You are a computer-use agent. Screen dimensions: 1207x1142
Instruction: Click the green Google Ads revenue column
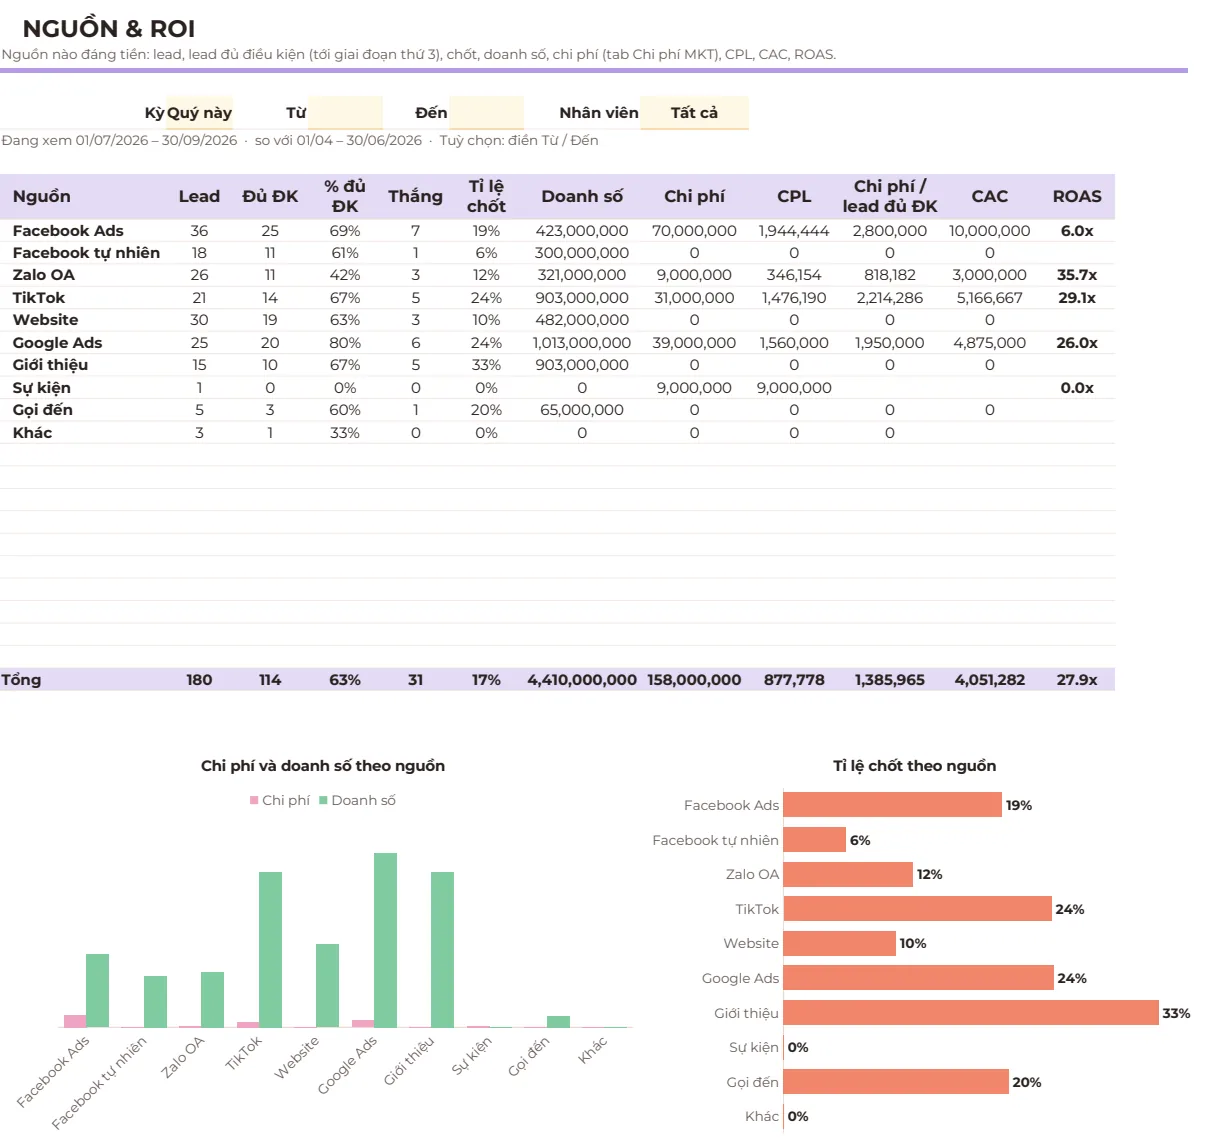pos(386,940)
